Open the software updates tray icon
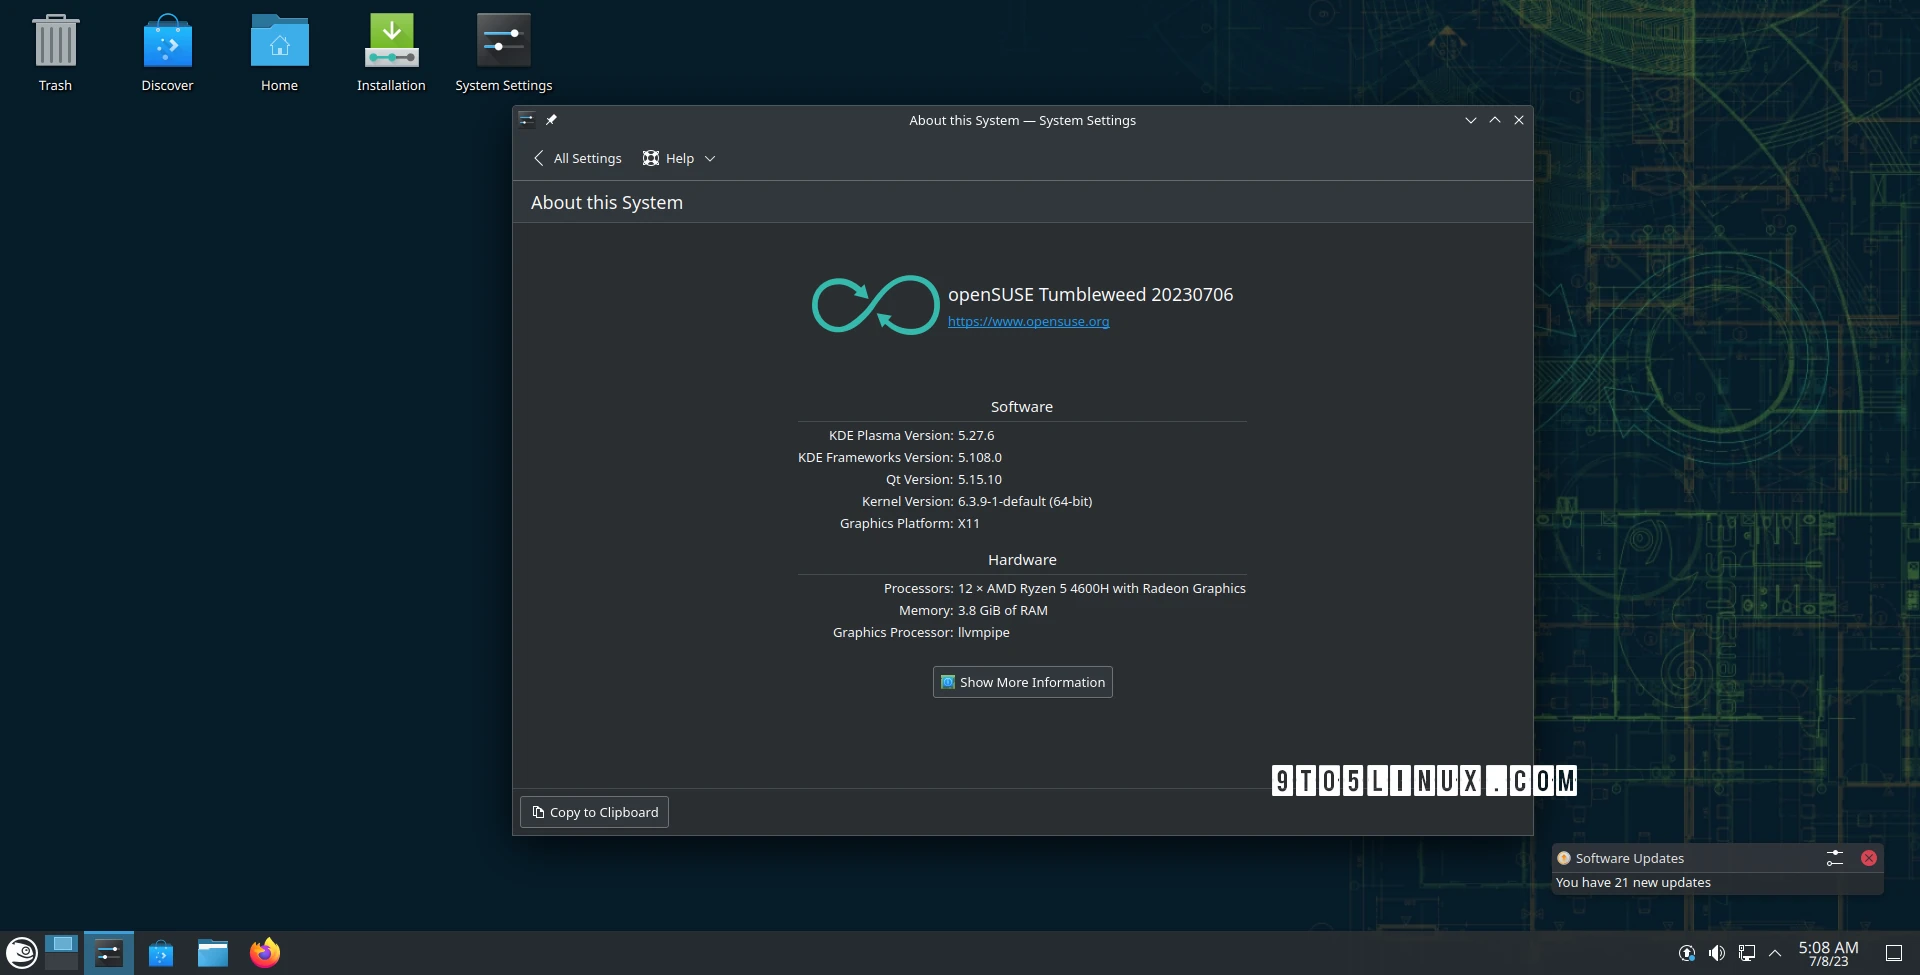Viewport: 1920px width, 975px height. click(x=1686, y=952)
